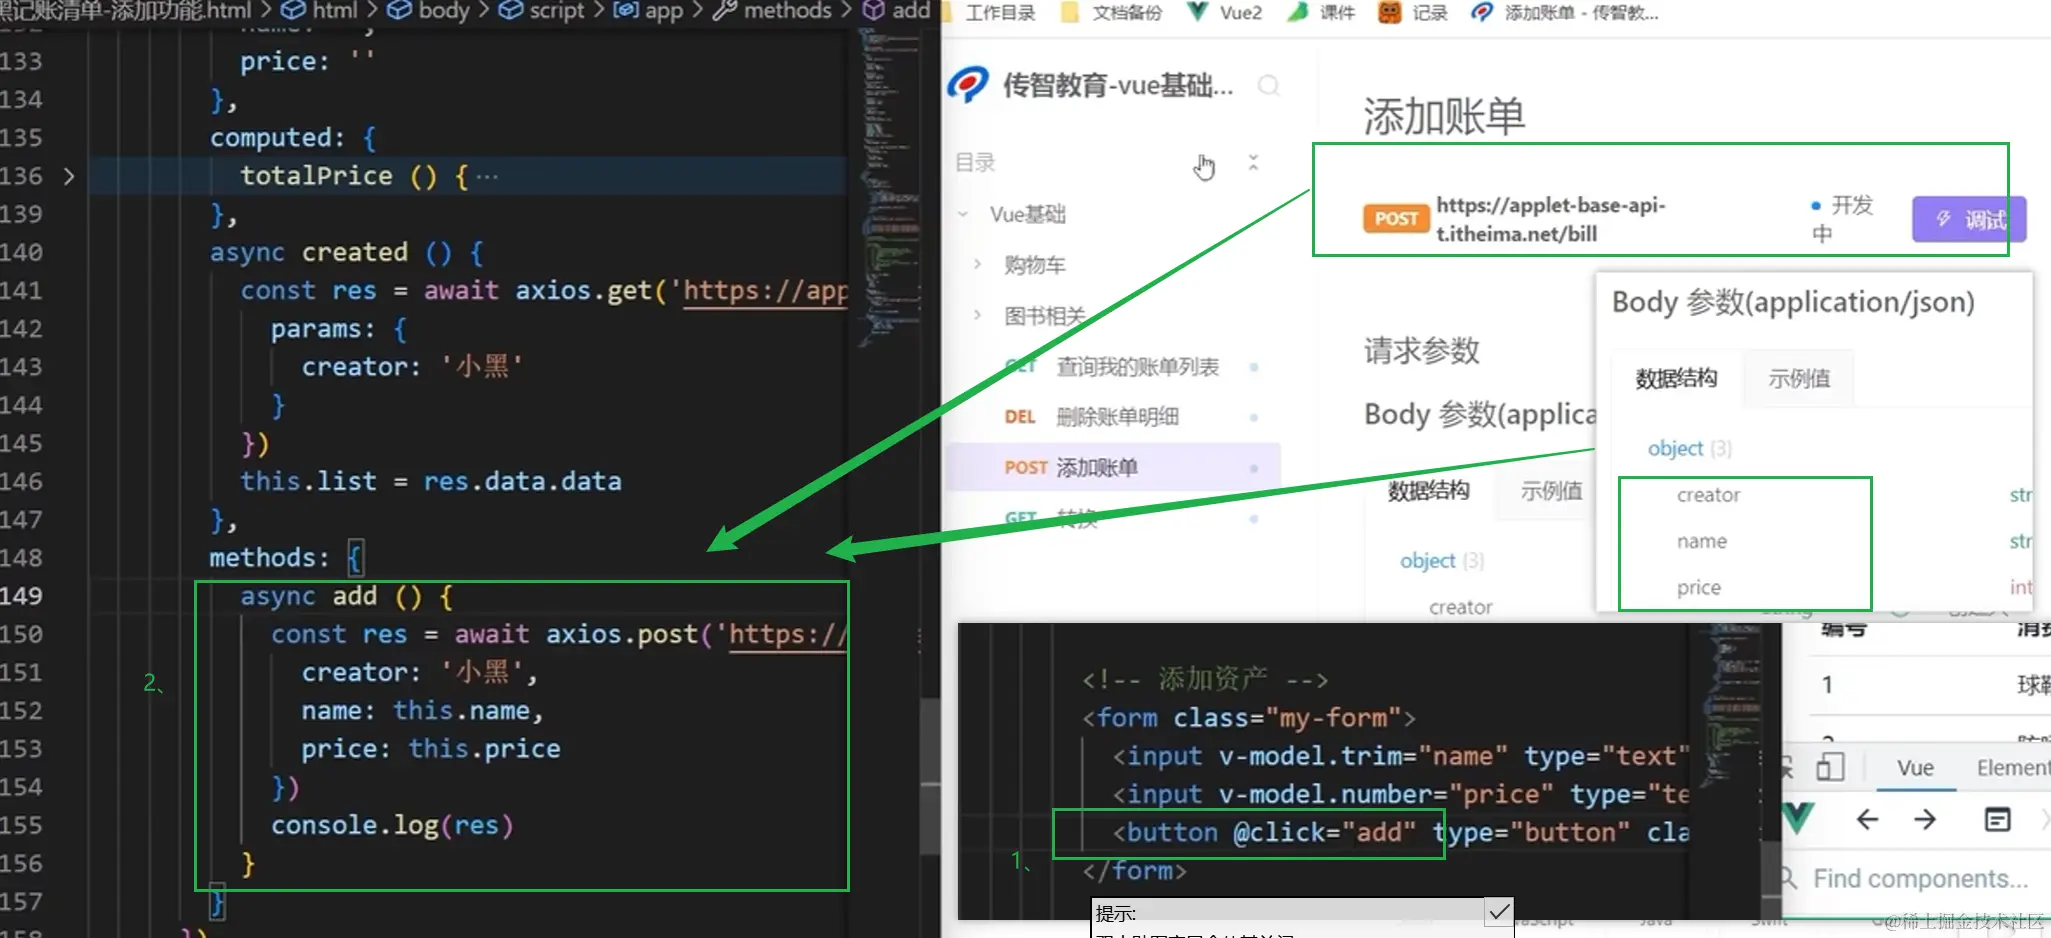Open the components inspector icon in Vue DevTools
Image resolution: width=2051 pixels, height=938 pixels.
click(x=1997, y=820)
